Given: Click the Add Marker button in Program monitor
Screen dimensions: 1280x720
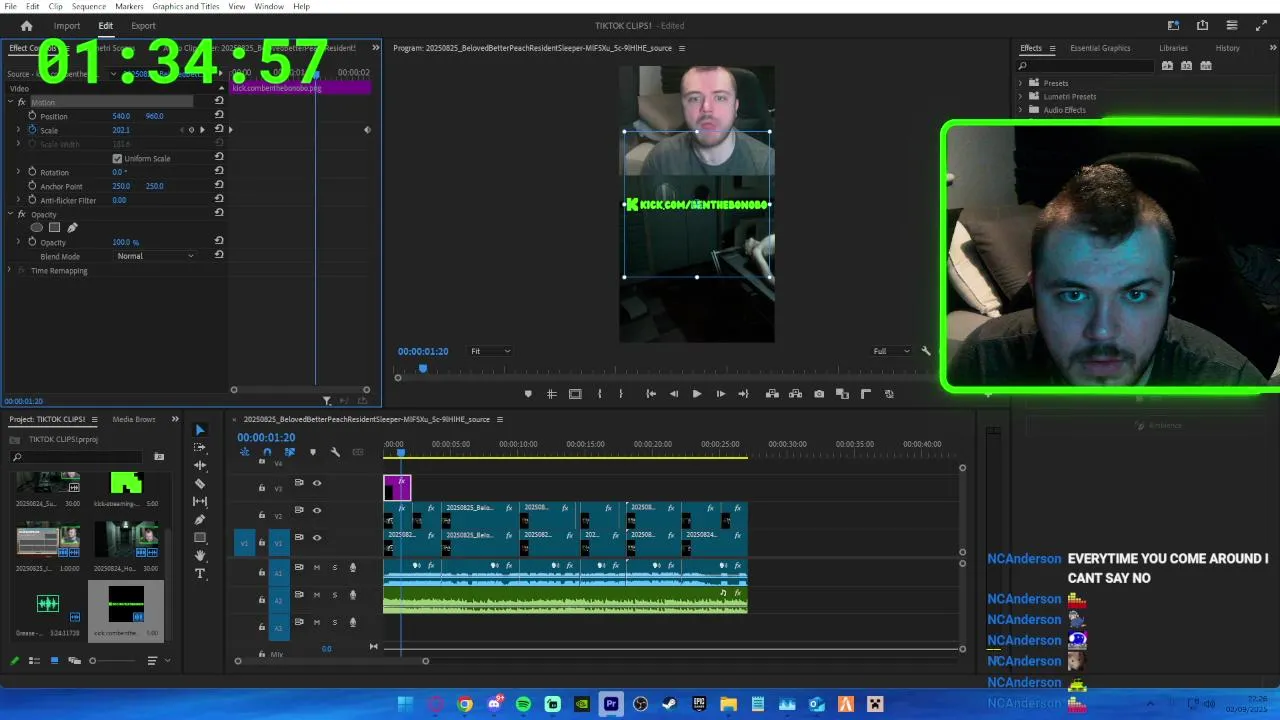Looking at the screenshot, I should [x=528, y=394].
